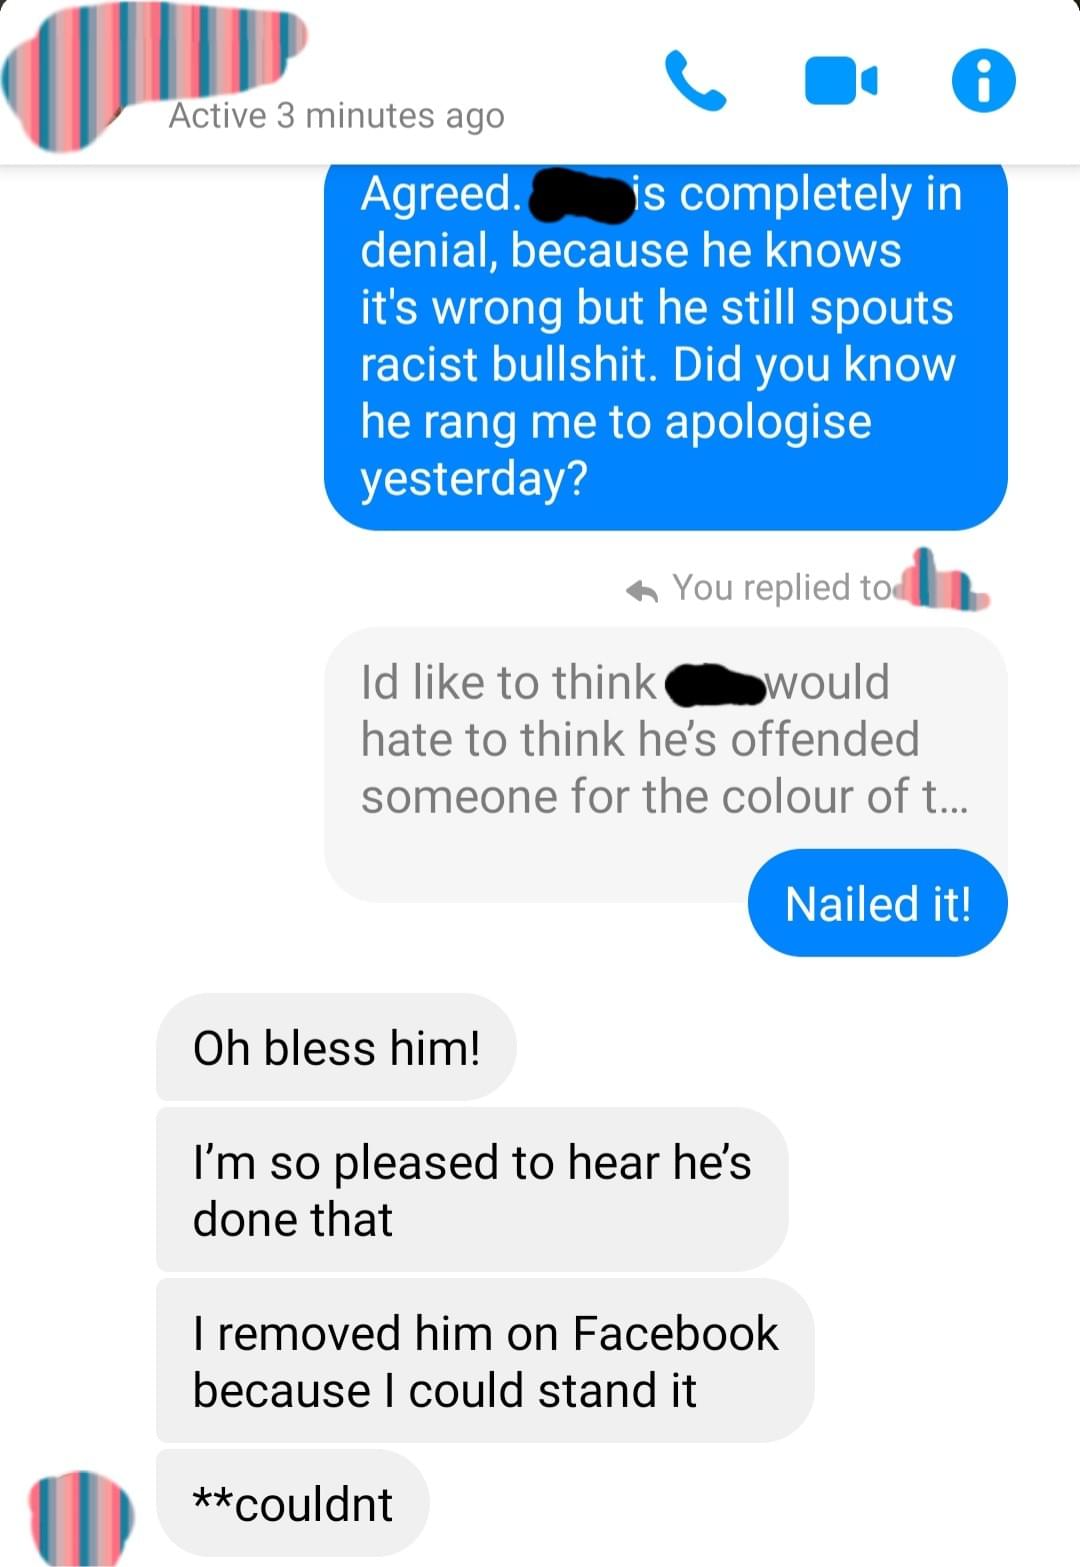This screenshot has width=1080, height=1567.
Task: Open the quoted 'Id like to think' reply
Action: (x=666, y=764)
